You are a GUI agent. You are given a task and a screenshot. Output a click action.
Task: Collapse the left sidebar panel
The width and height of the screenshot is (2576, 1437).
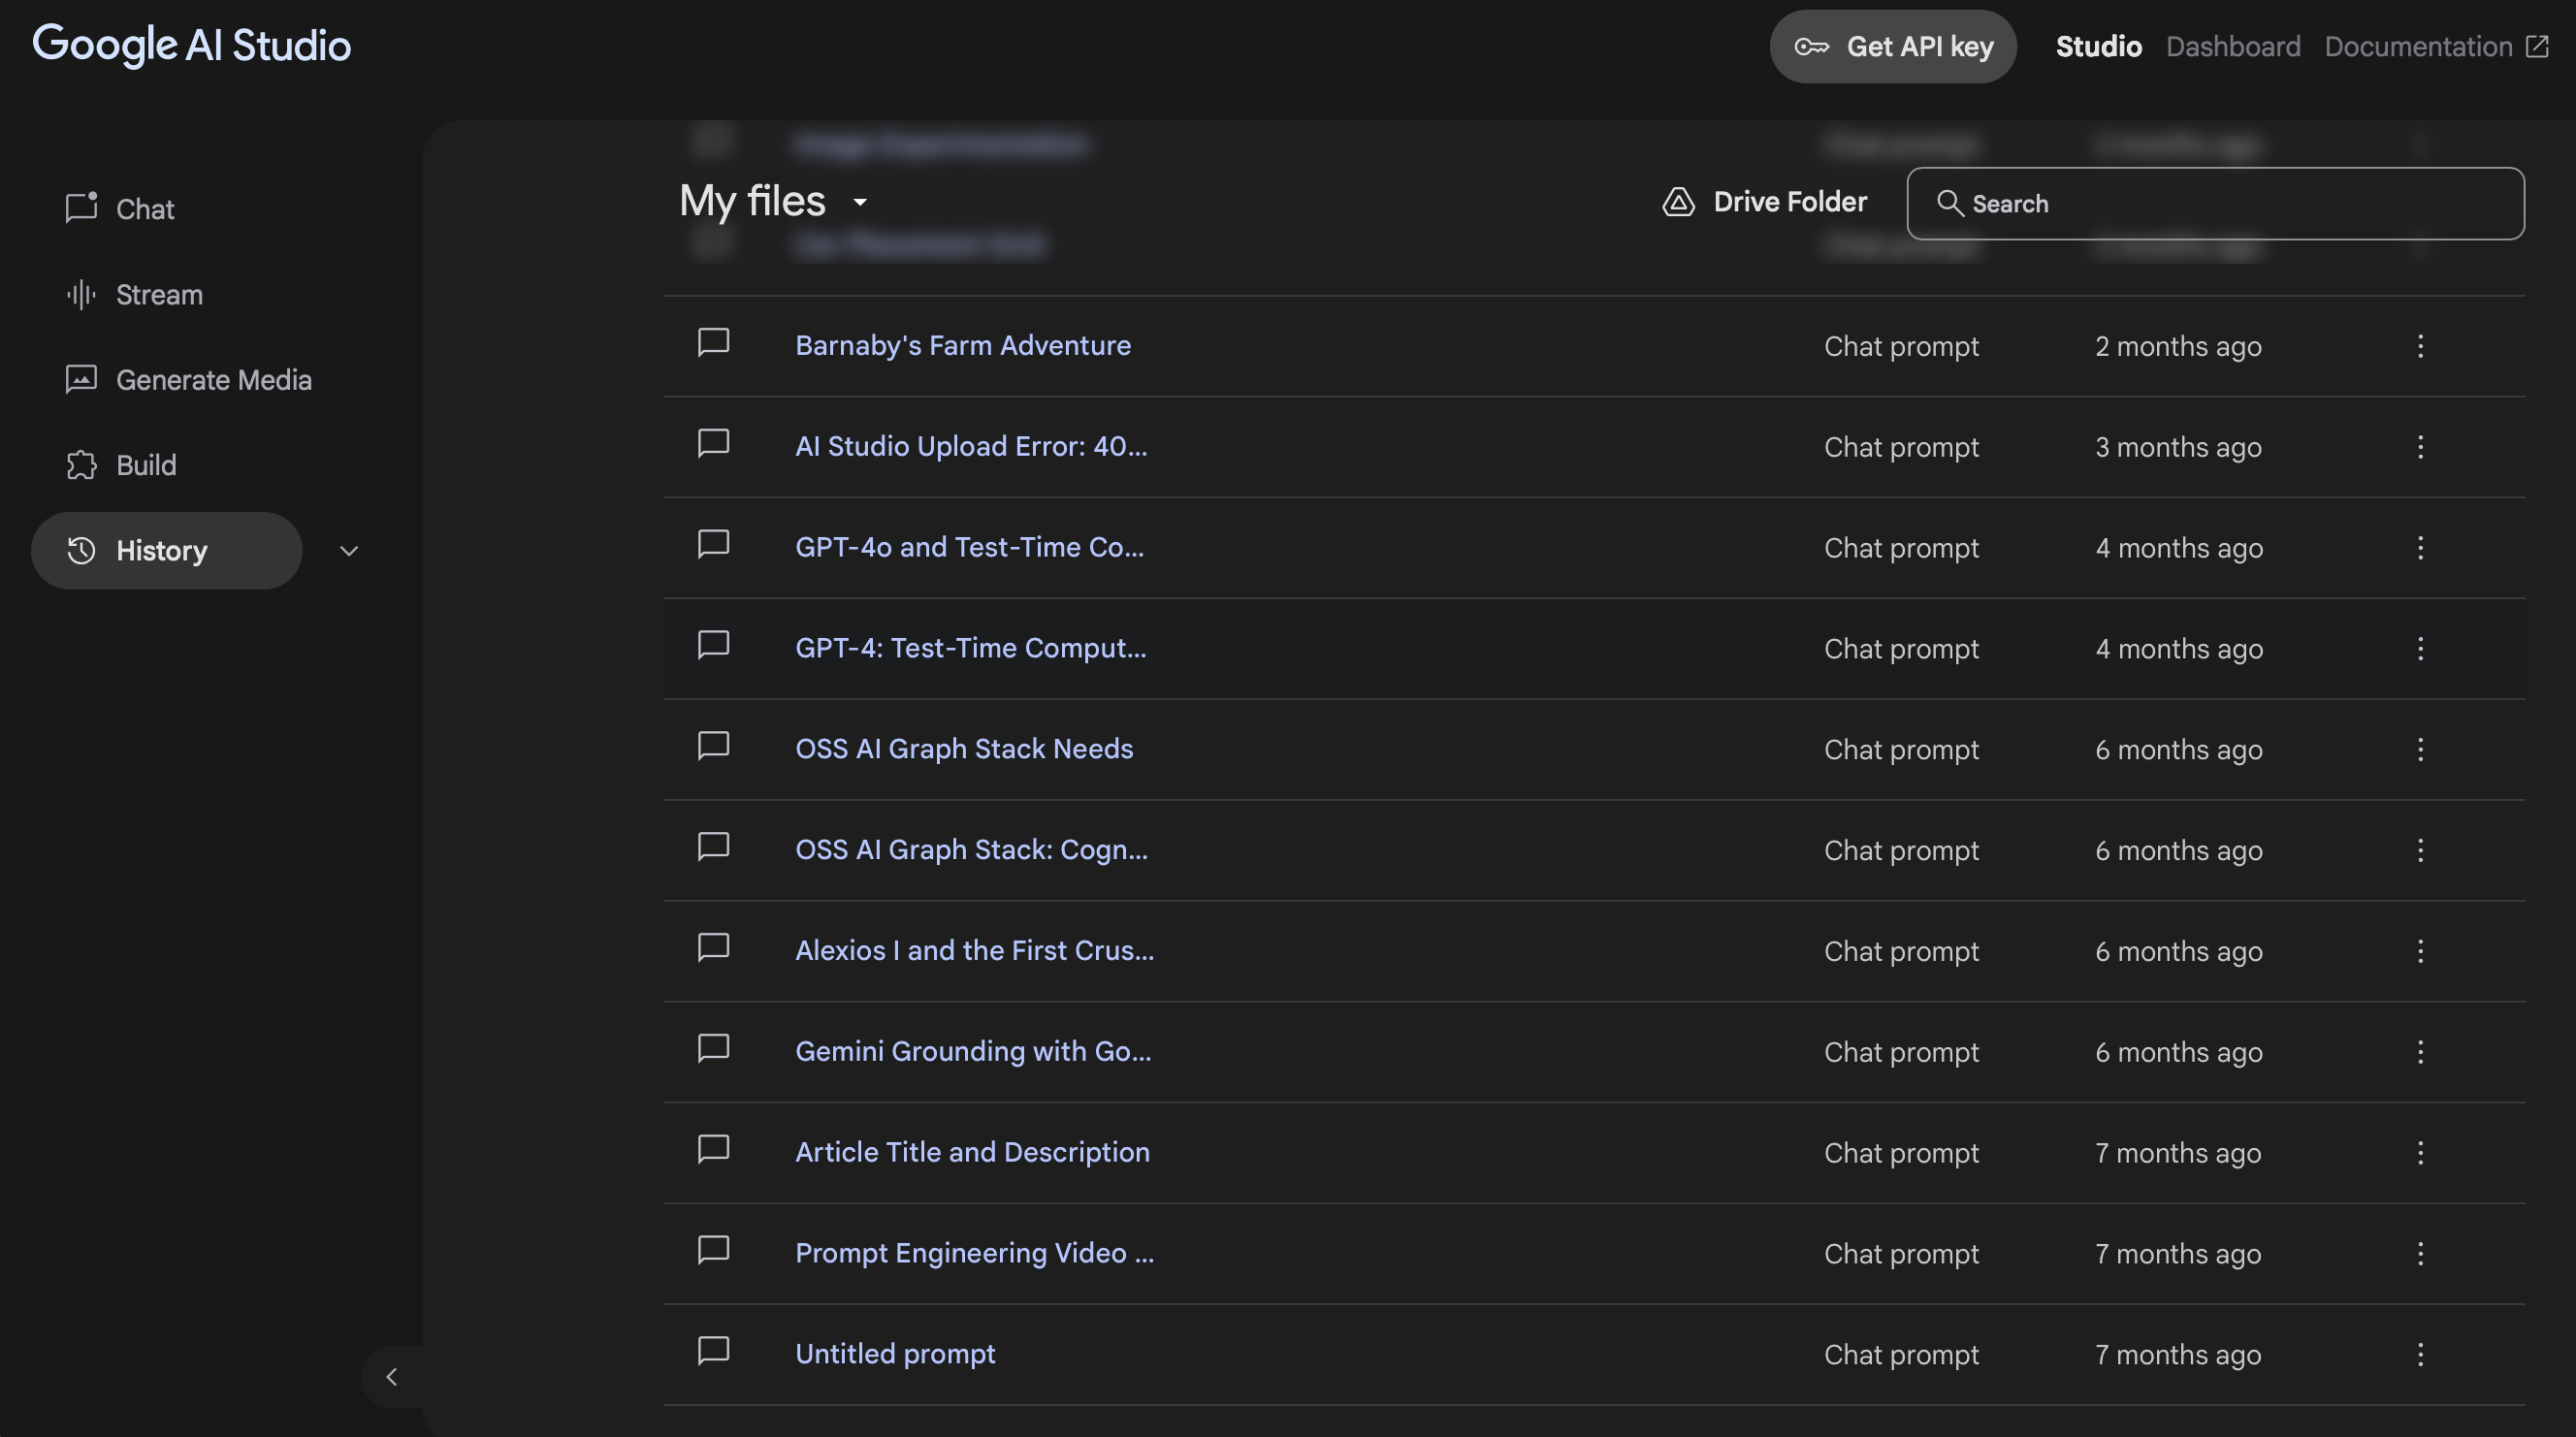click(392, 1377)
